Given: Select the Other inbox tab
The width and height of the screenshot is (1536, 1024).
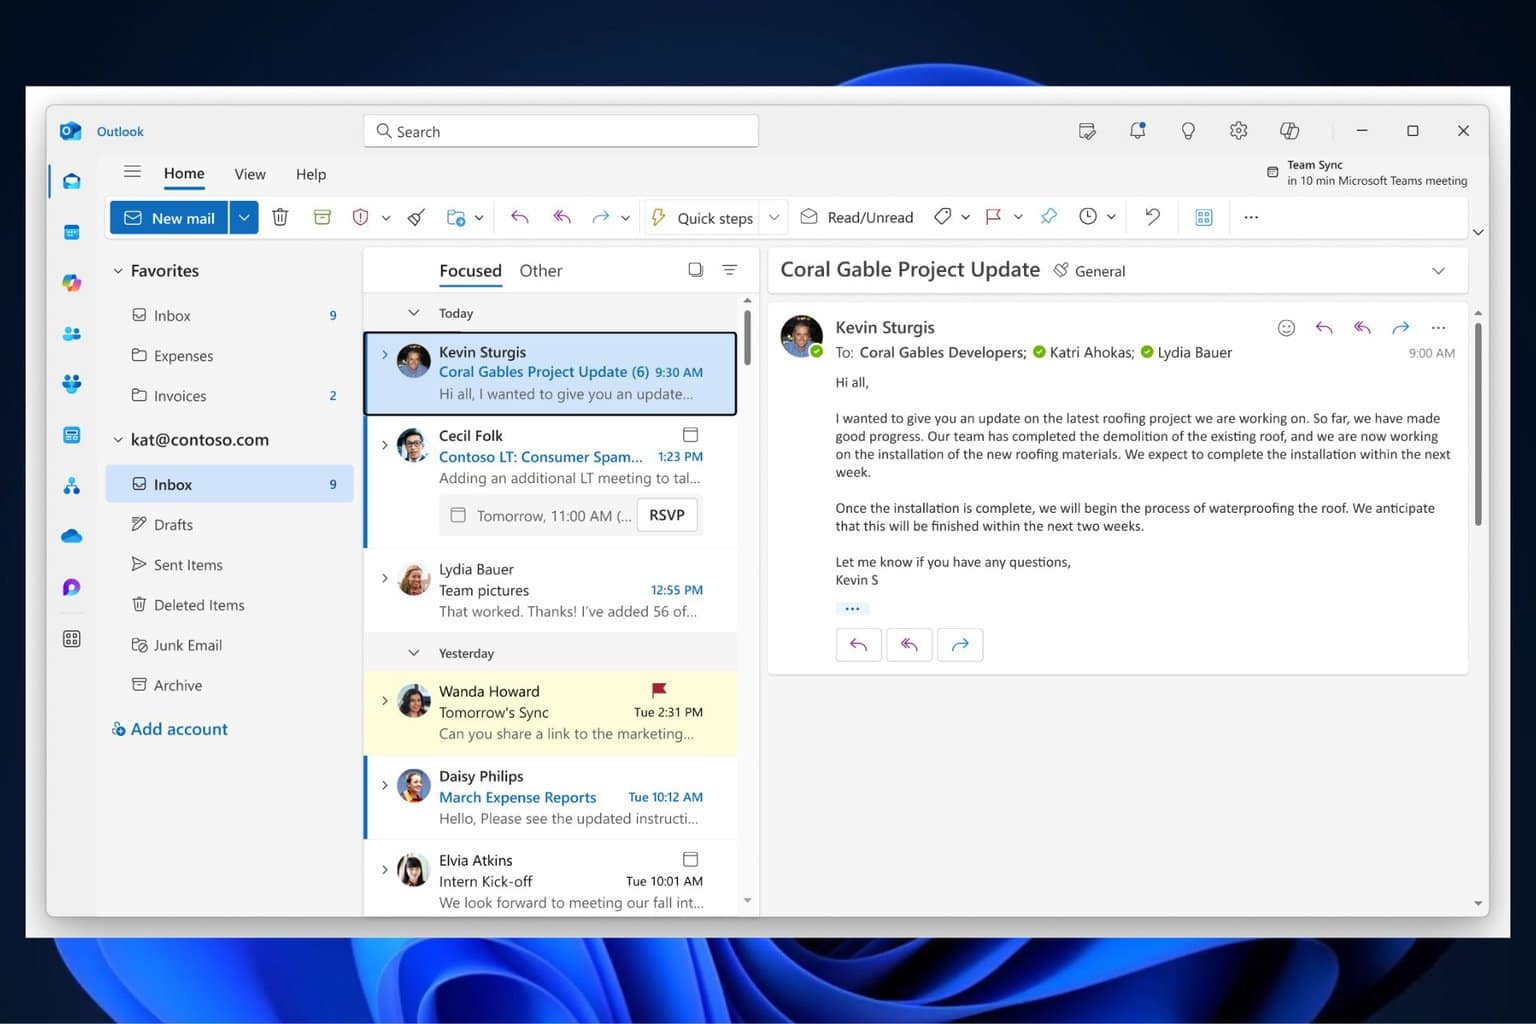Looking at the screenshot, I should pos(541,270).
